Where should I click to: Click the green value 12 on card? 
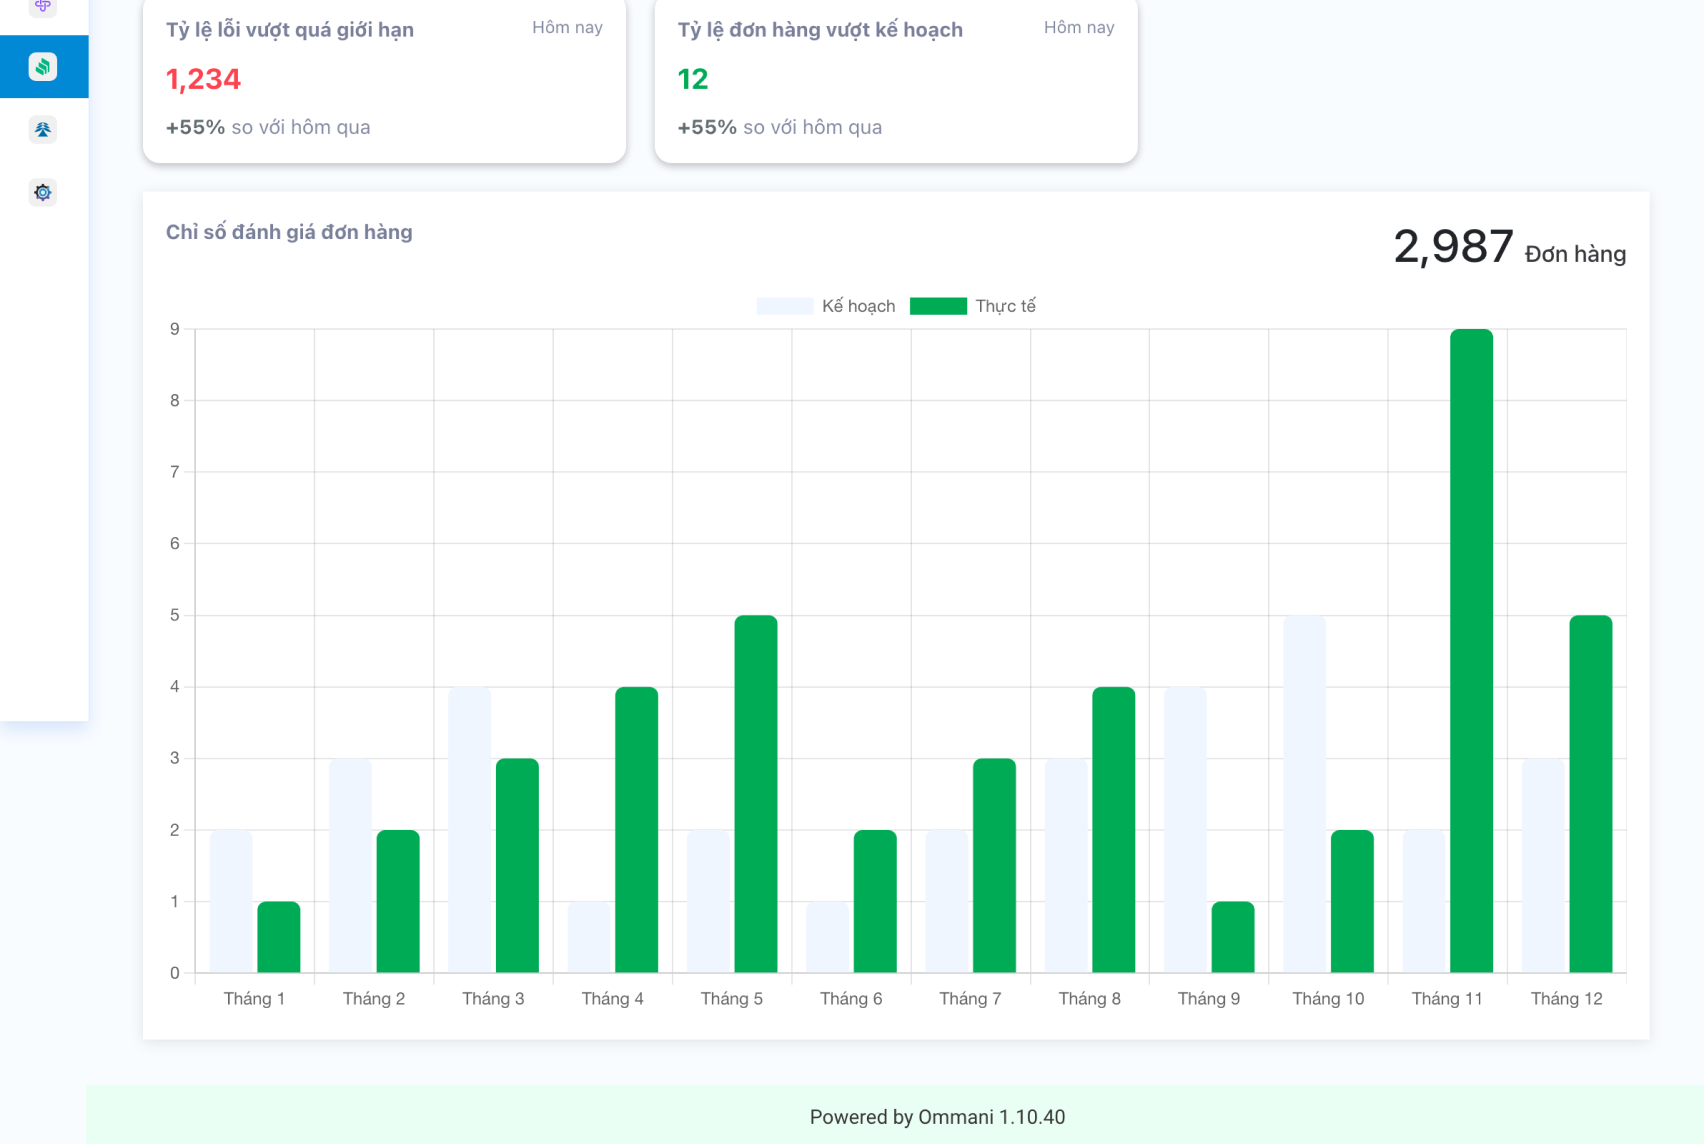click(692, 79)
